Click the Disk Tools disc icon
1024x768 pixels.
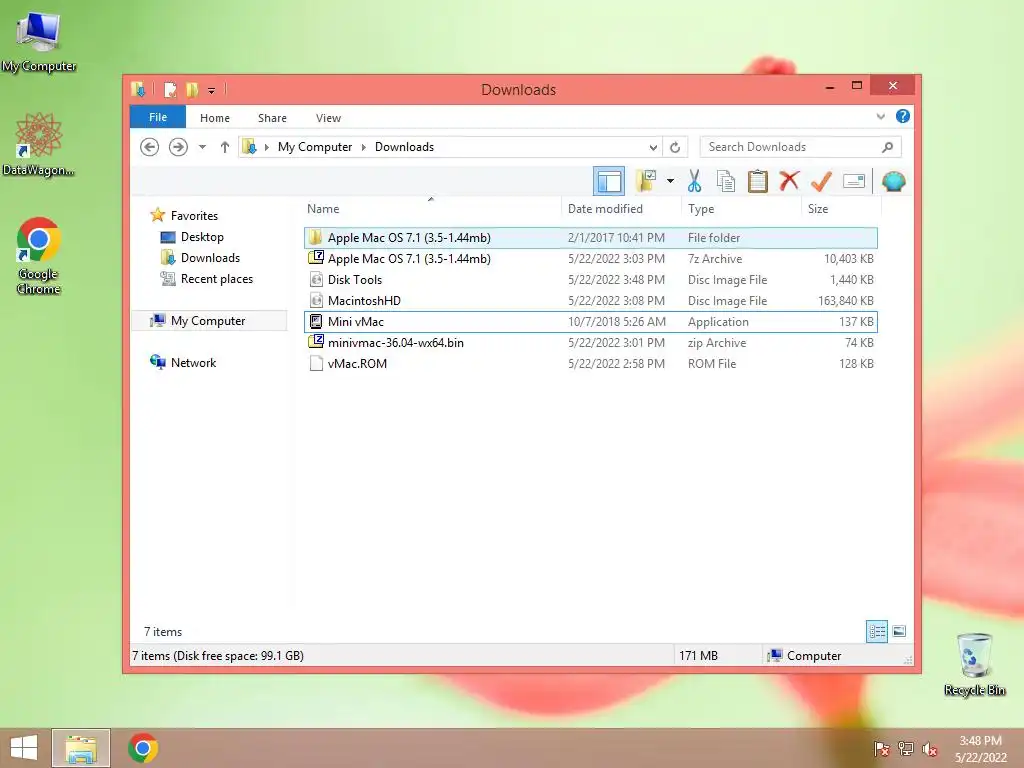[x=316, y=280]
